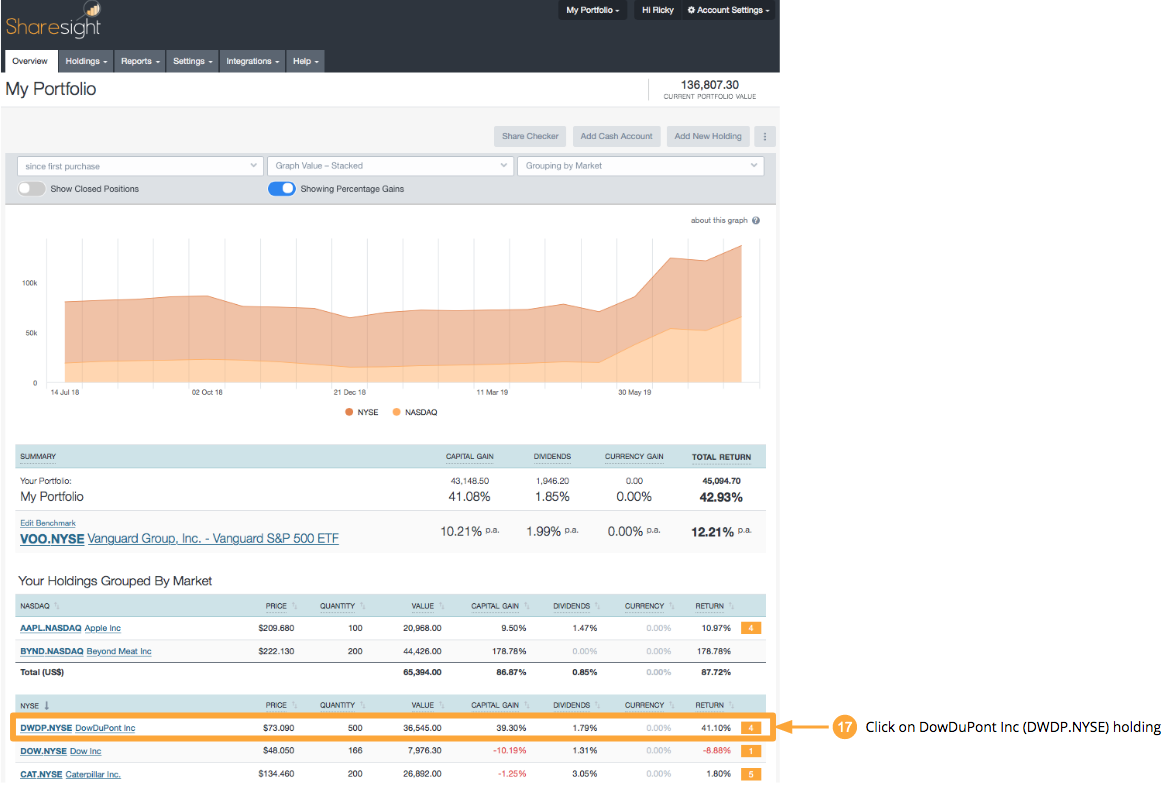Toggle Showing Percentage Gains switch
Viewport: 1167px width, 786px height.
281,189
